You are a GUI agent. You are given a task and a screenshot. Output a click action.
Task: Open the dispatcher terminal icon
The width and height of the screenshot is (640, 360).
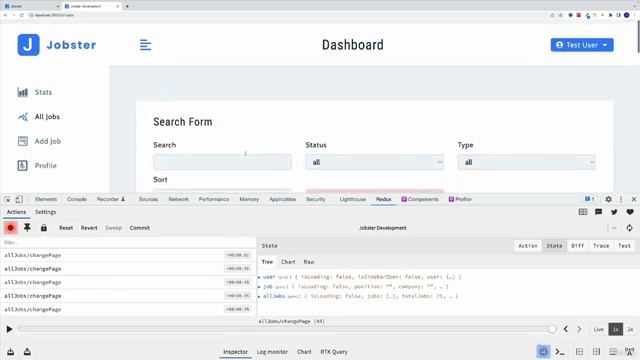560,352
